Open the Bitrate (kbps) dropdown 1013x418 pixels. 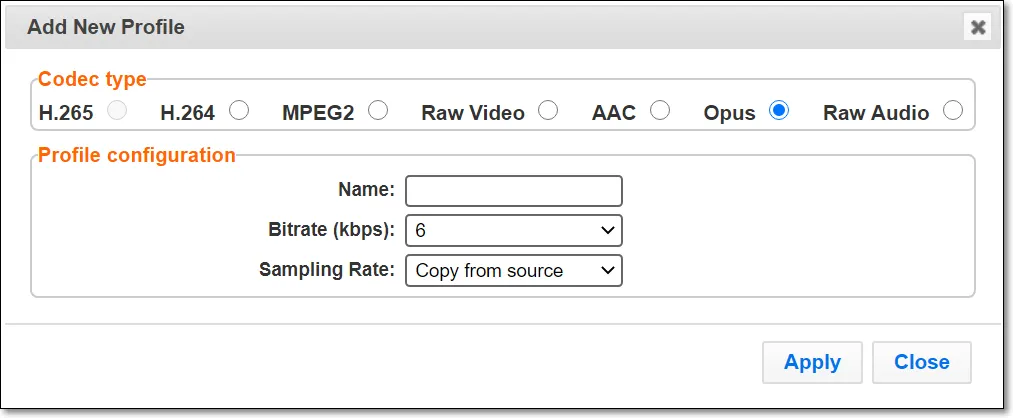point(514,231)
